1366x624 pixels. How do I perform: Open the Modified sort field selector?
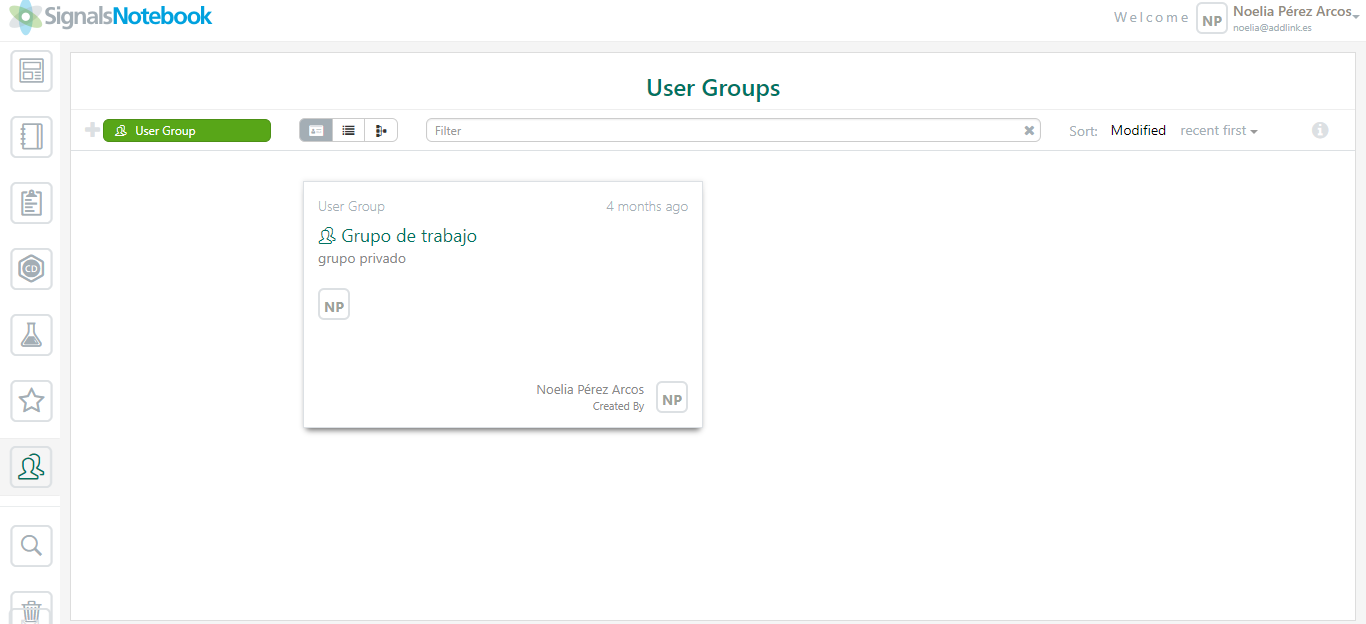point(1138,130)
